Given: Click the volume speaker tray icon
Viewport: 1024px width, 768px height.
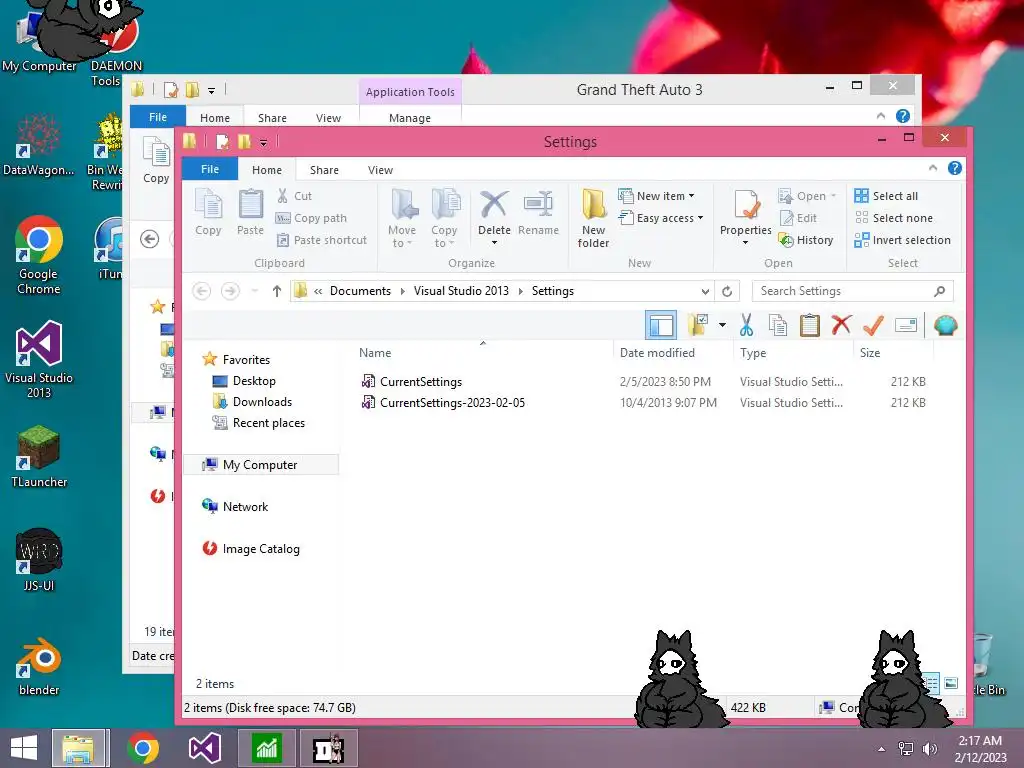Looking at the screenshot, I should coord(929,748).
